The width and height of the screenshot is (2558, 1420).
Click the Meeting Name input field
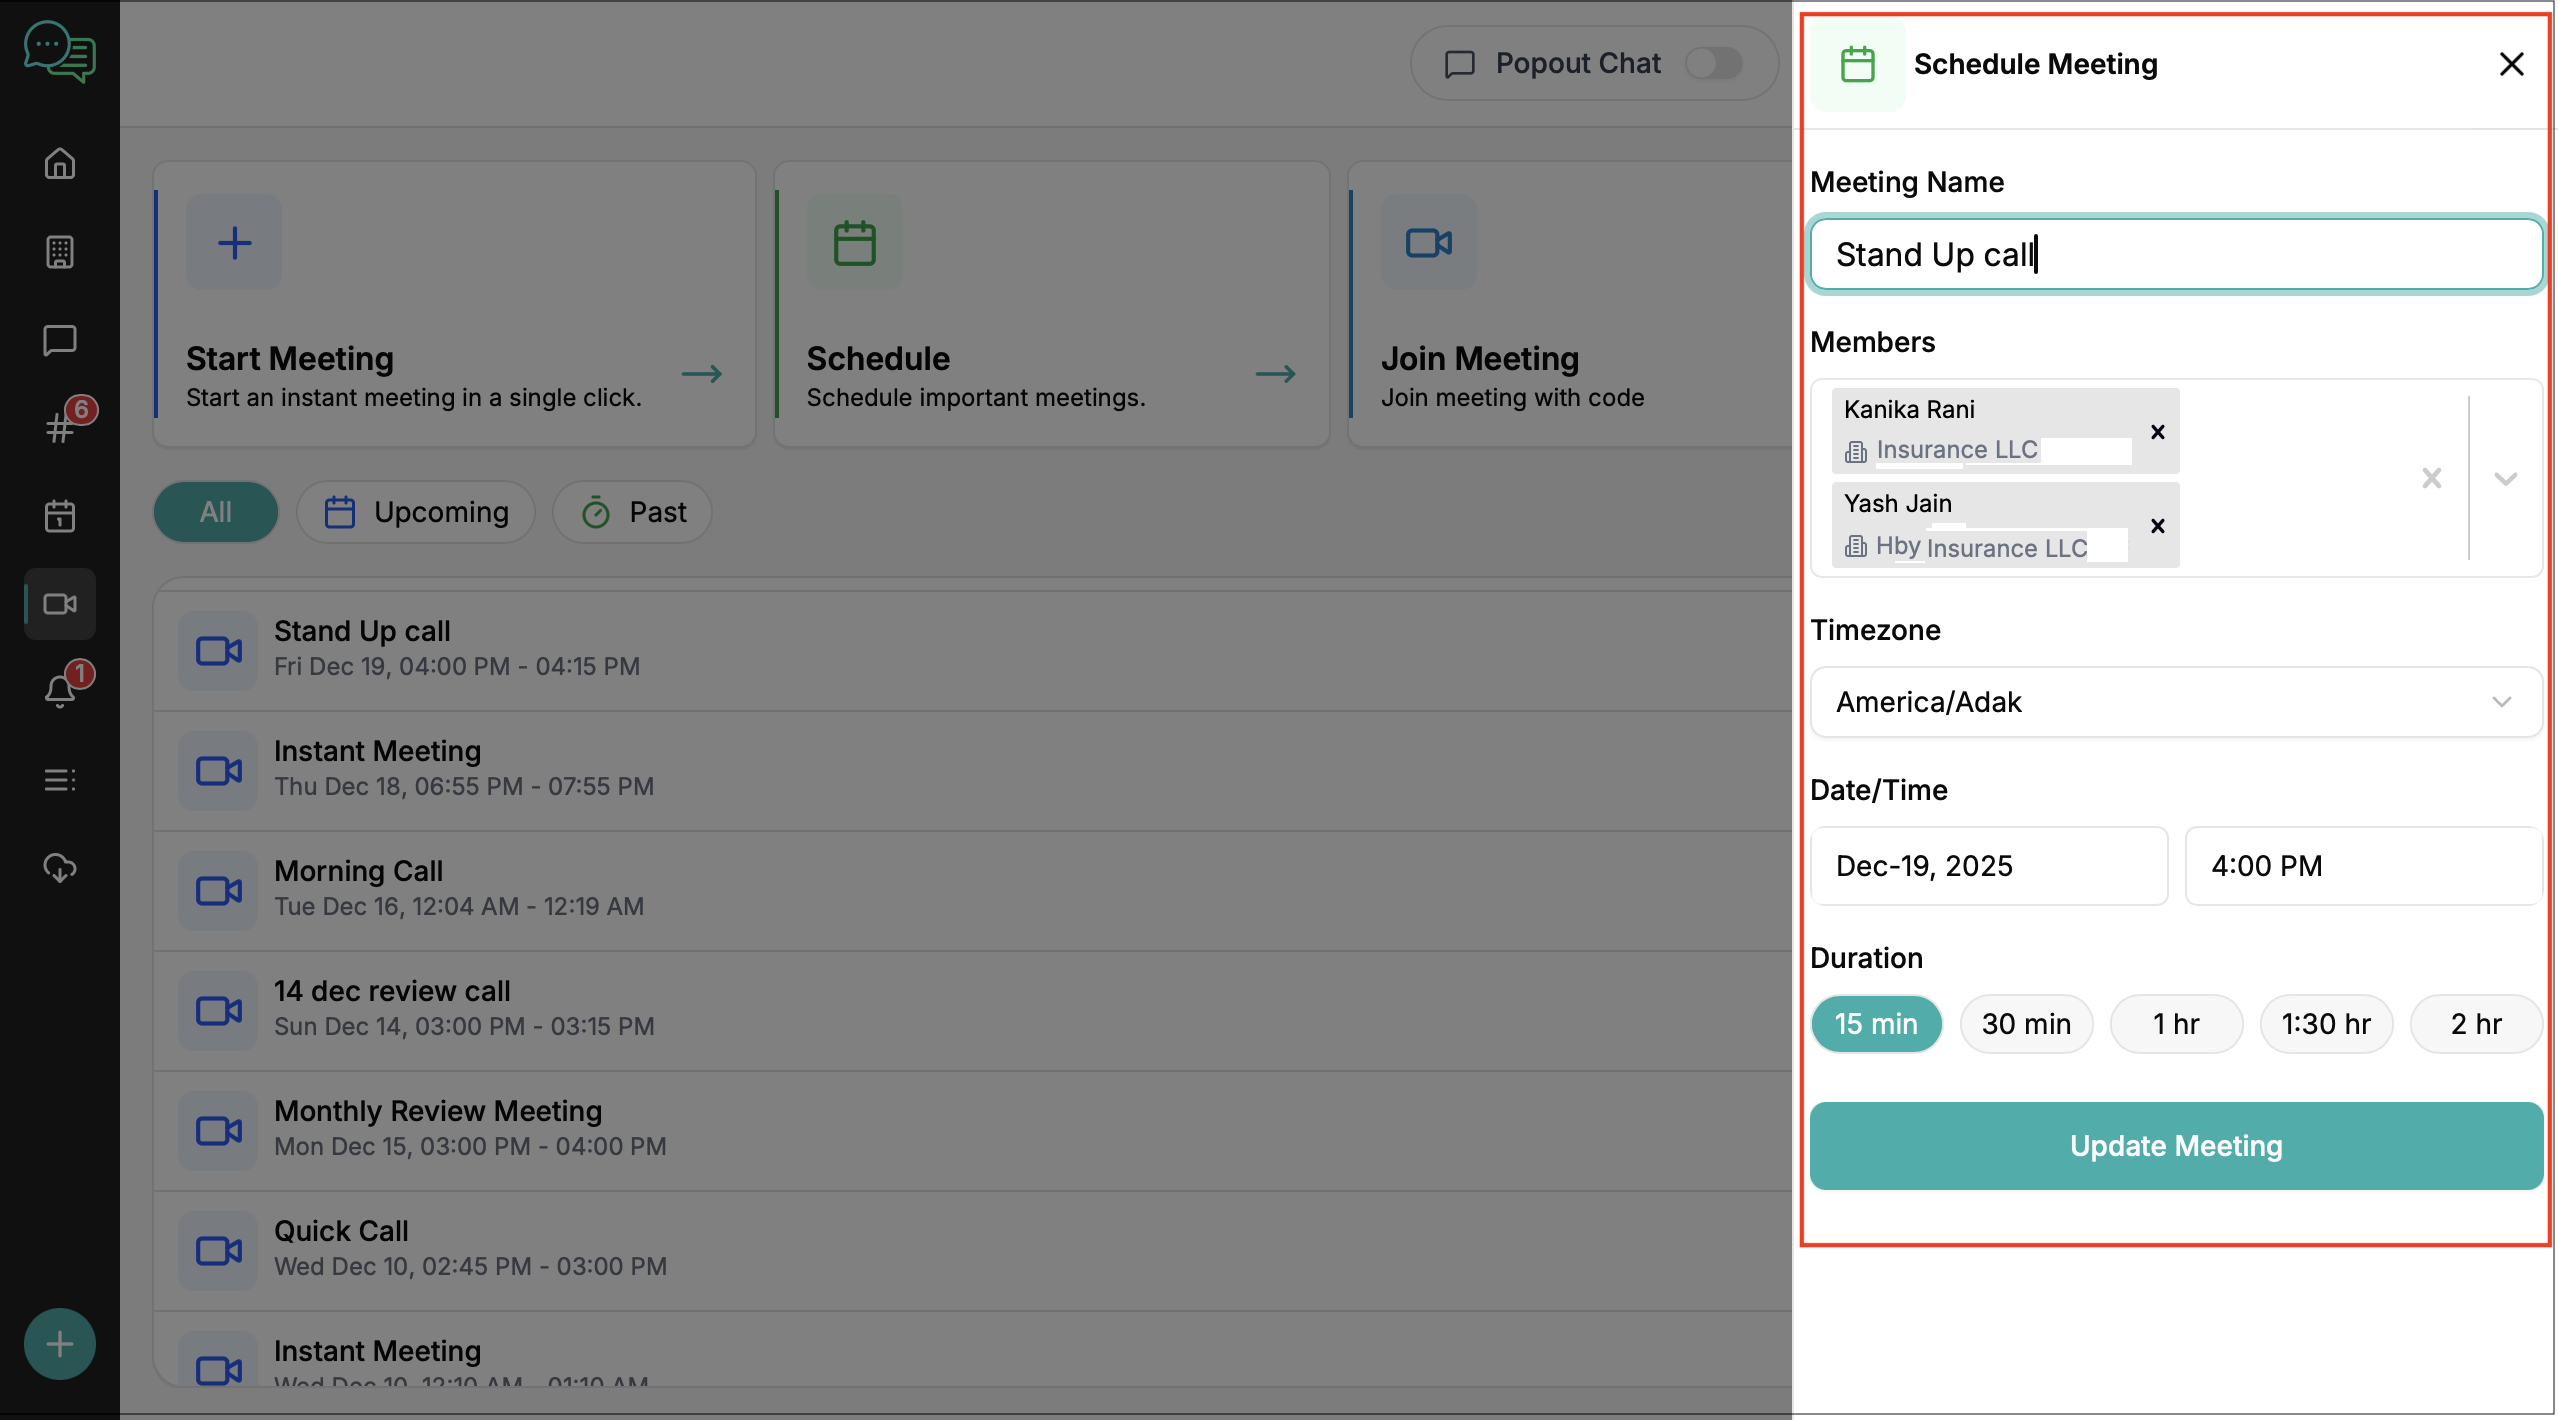(2176, 255)
